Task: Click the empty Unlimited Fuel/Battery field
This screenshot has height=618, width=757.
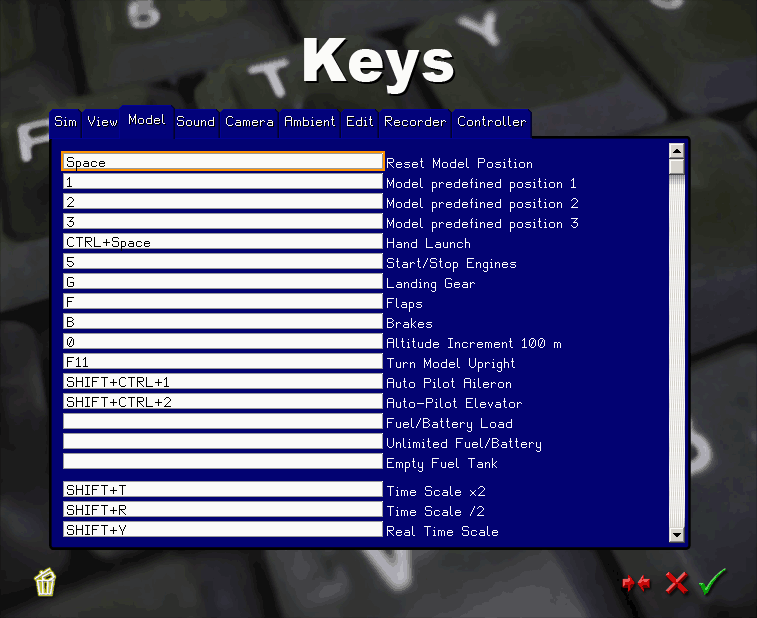Action: [223, 441]
